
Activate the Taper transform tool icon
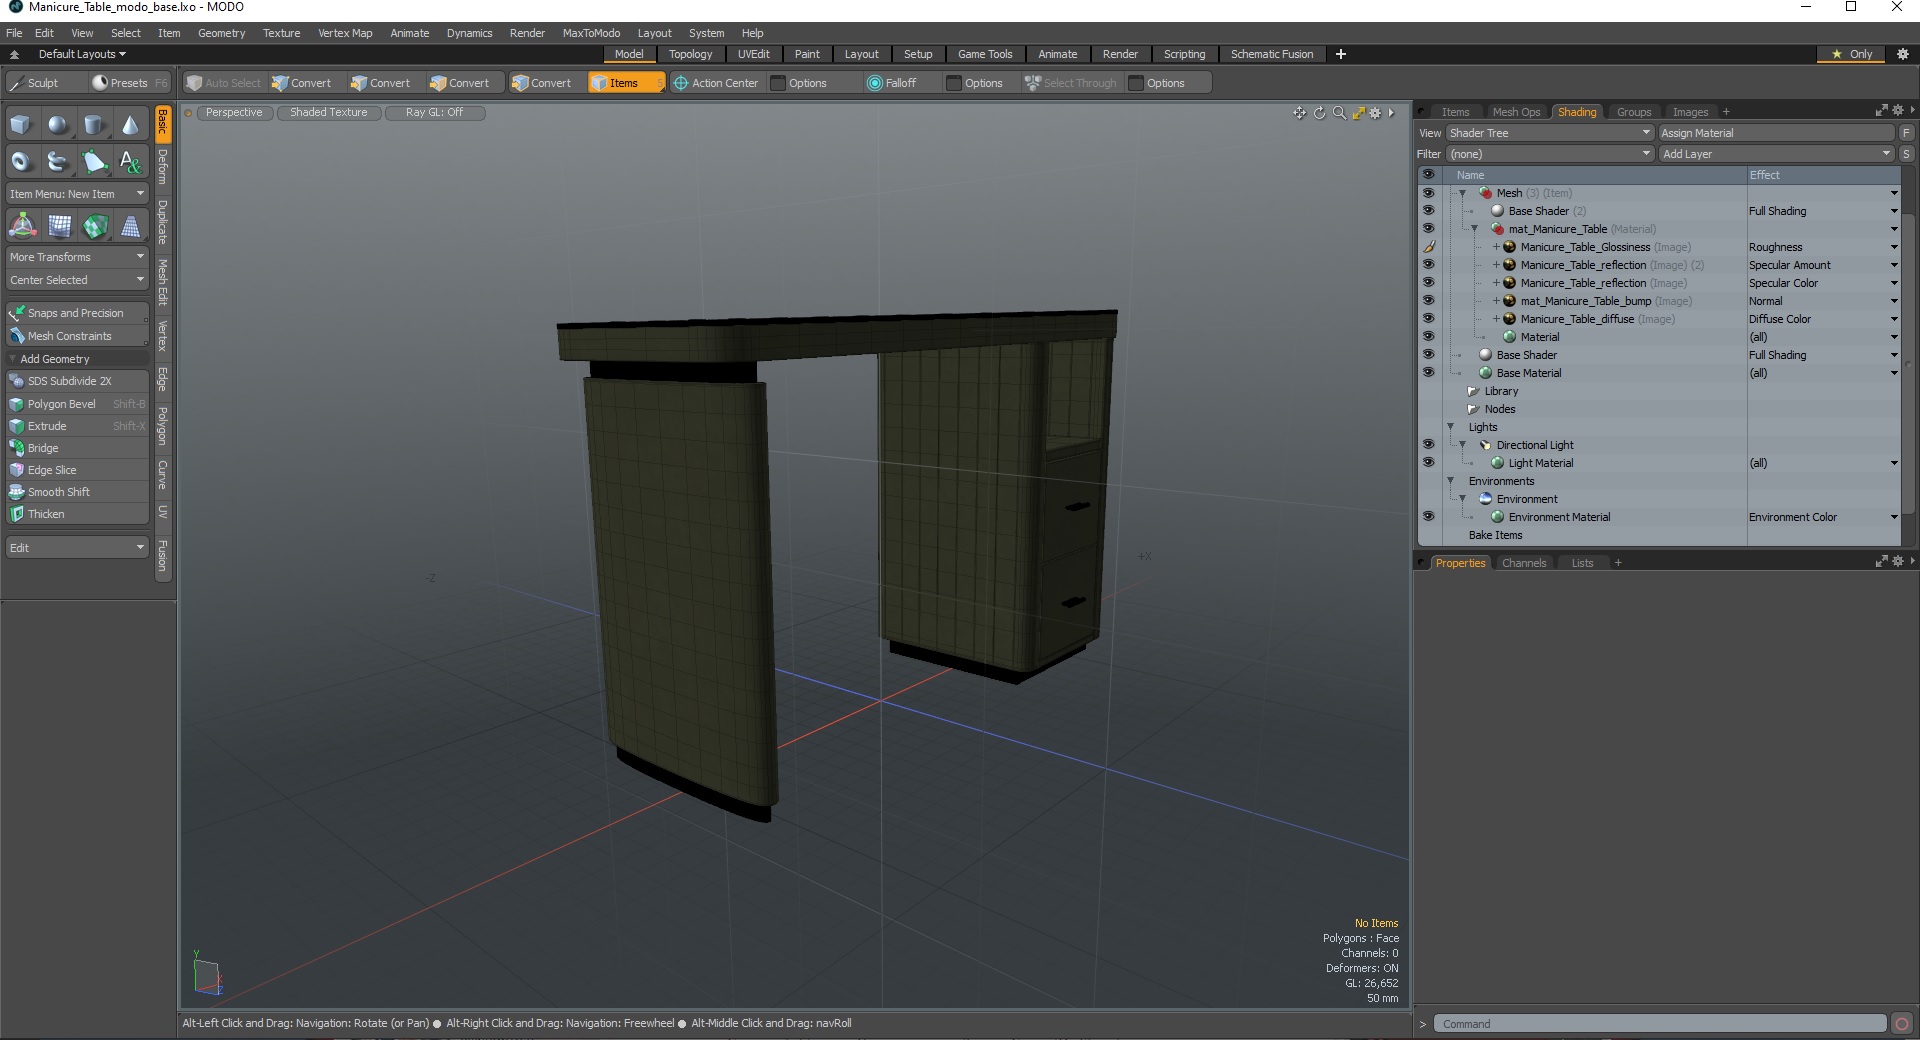(x=130, y=226)
